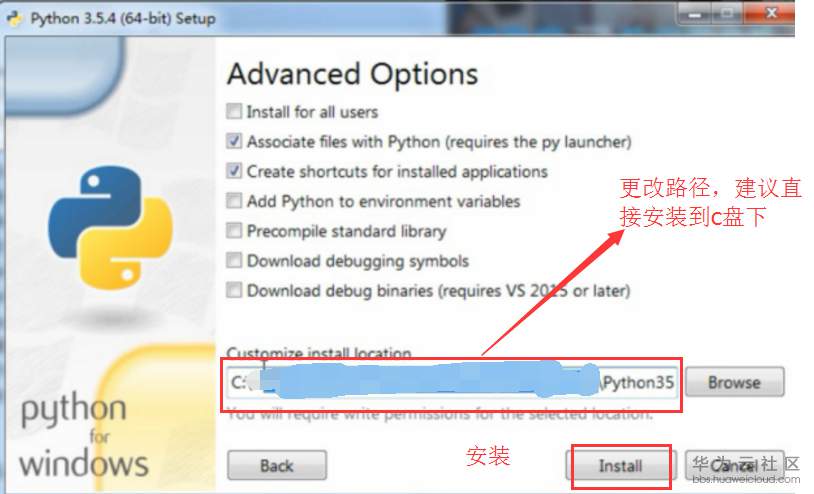Screen dimensions: 814x494
Task: Click the Python icon in title bar
Action: click(x=15, y=18)
